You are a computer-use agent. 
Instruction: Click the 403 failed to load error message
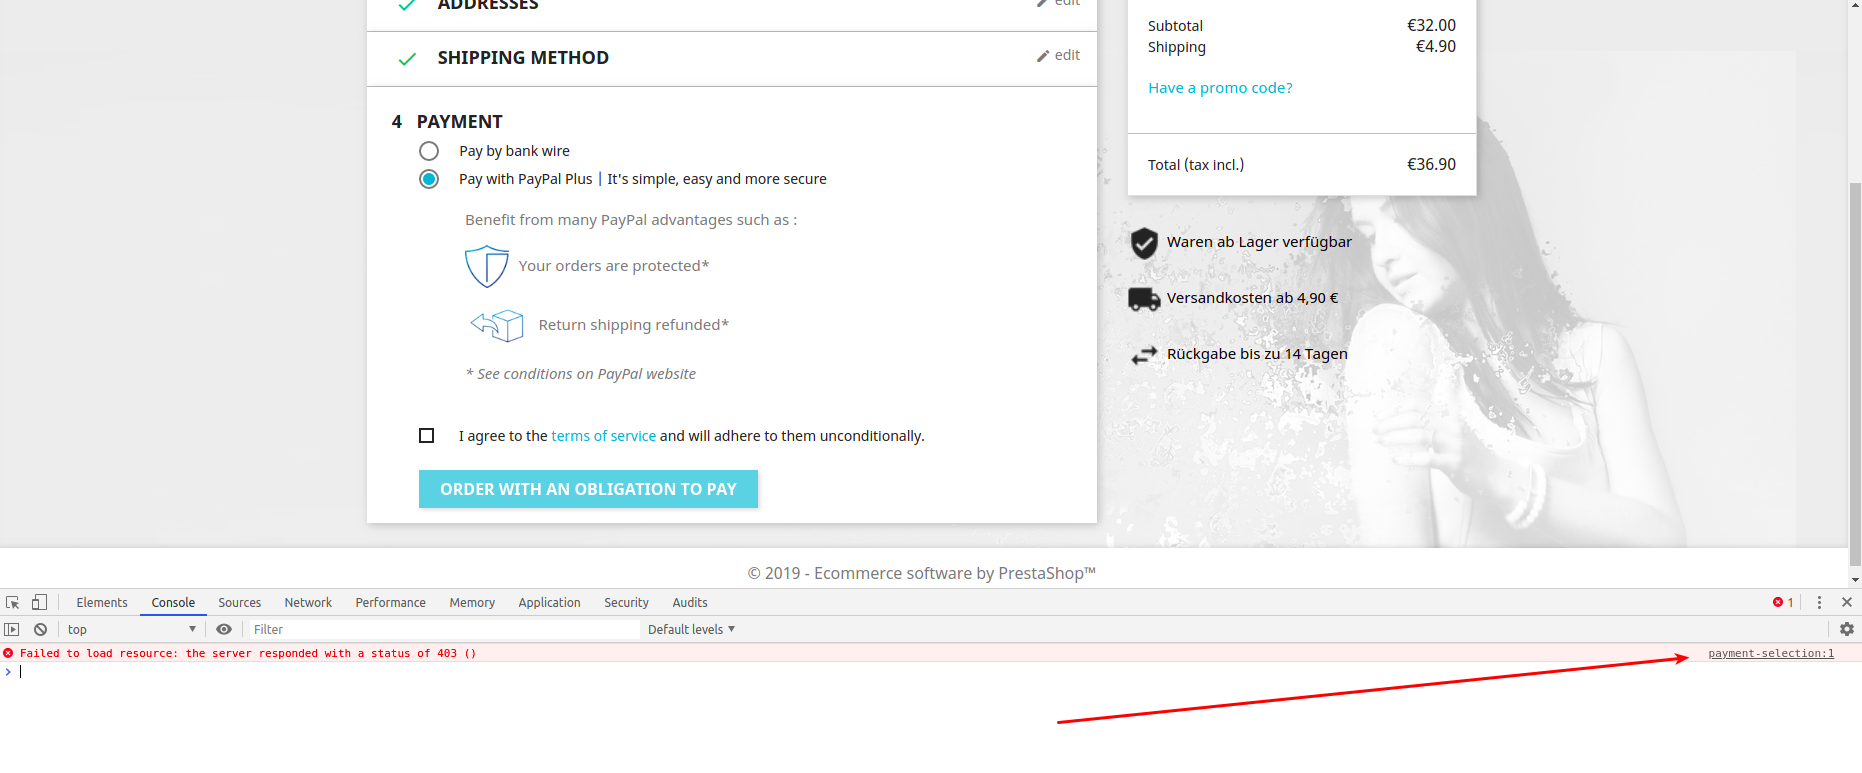[248, 653]
